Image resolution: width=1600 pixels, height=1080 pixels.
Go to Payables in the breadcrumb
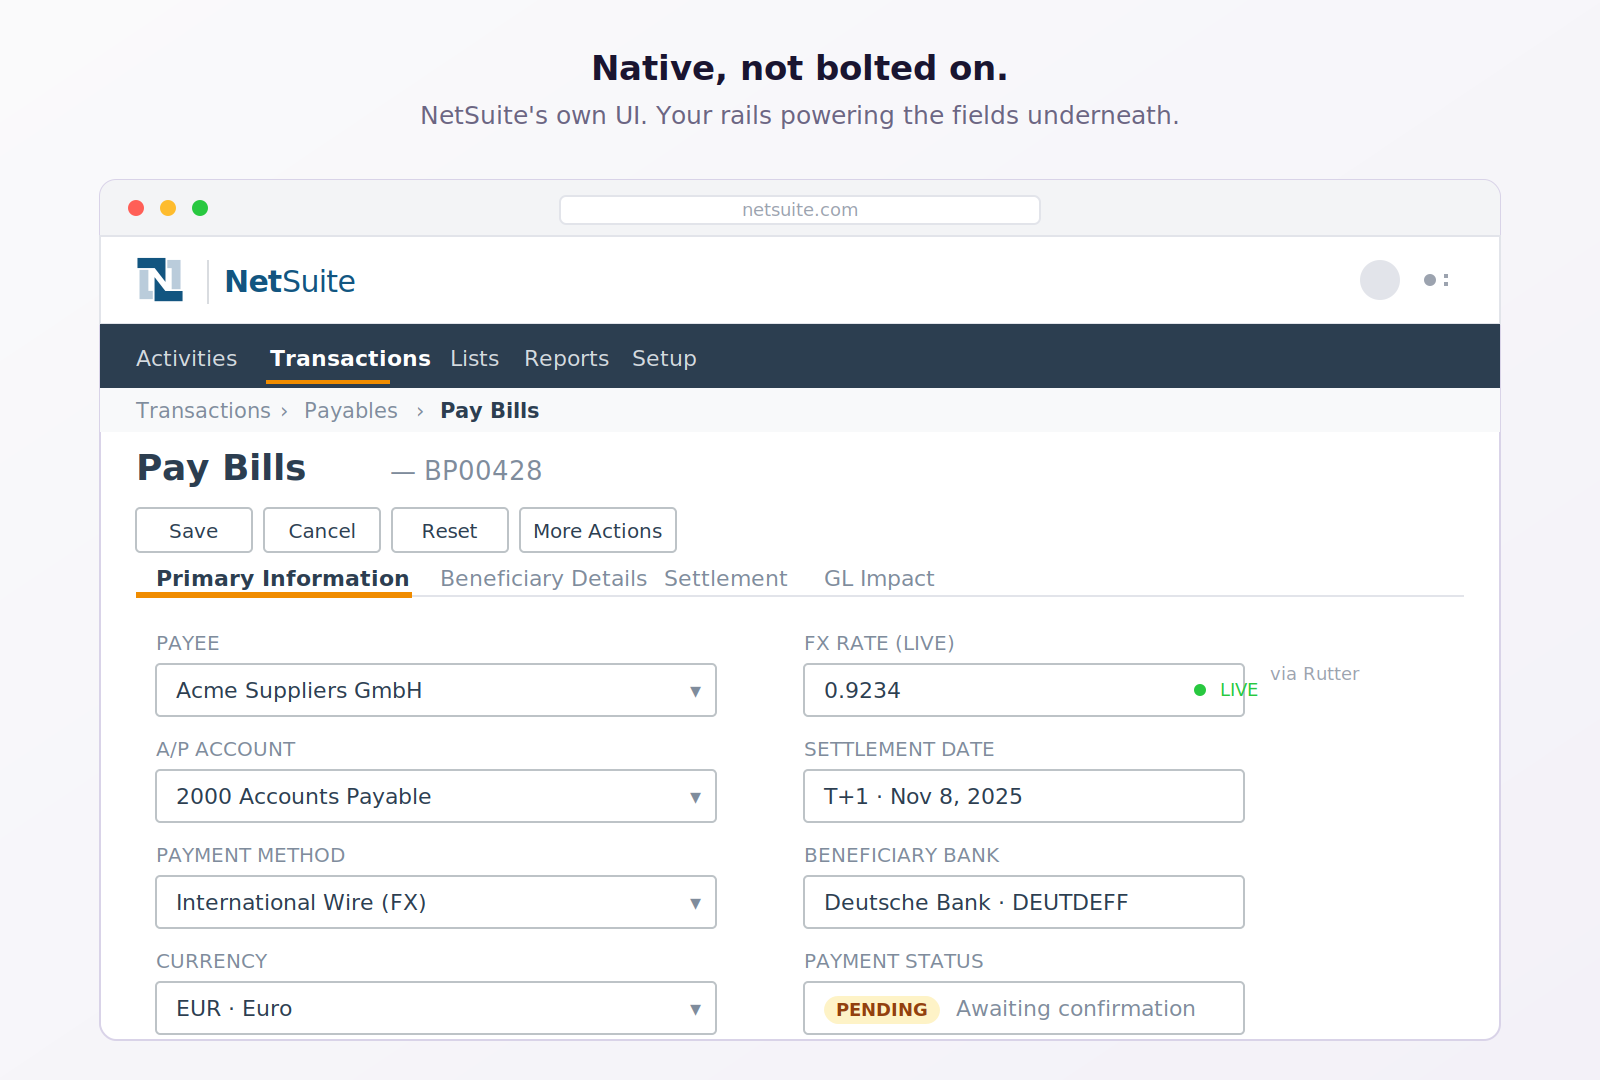pos(351,411)
